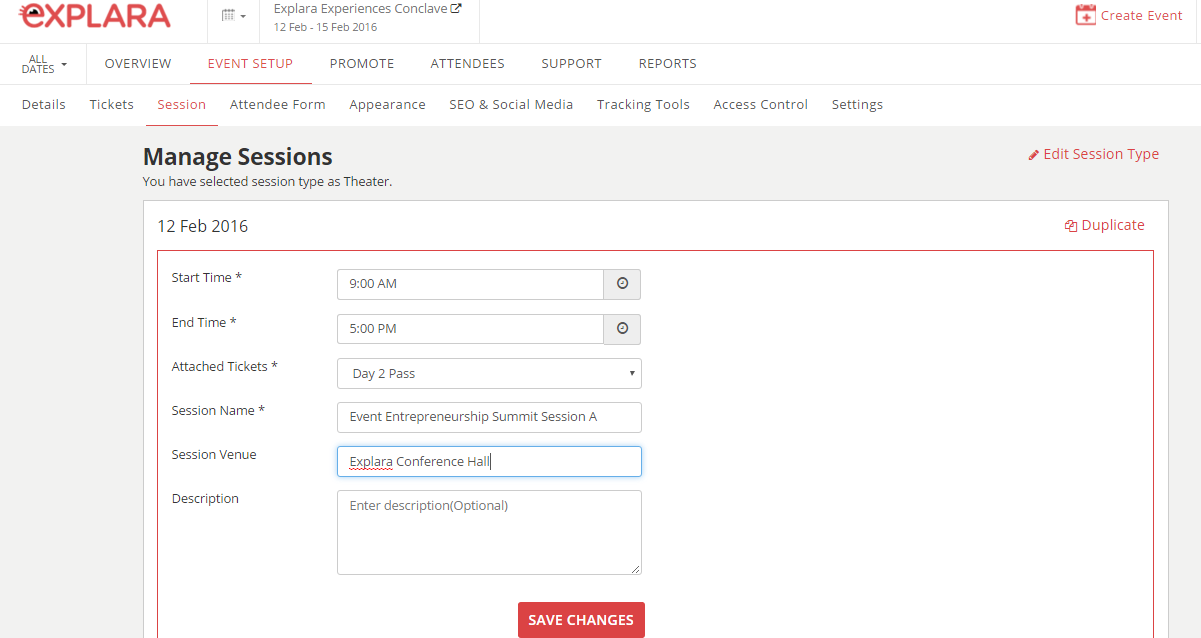1201x638 pixels.
Task: Click the Session Name label
Action: point(219,411)
